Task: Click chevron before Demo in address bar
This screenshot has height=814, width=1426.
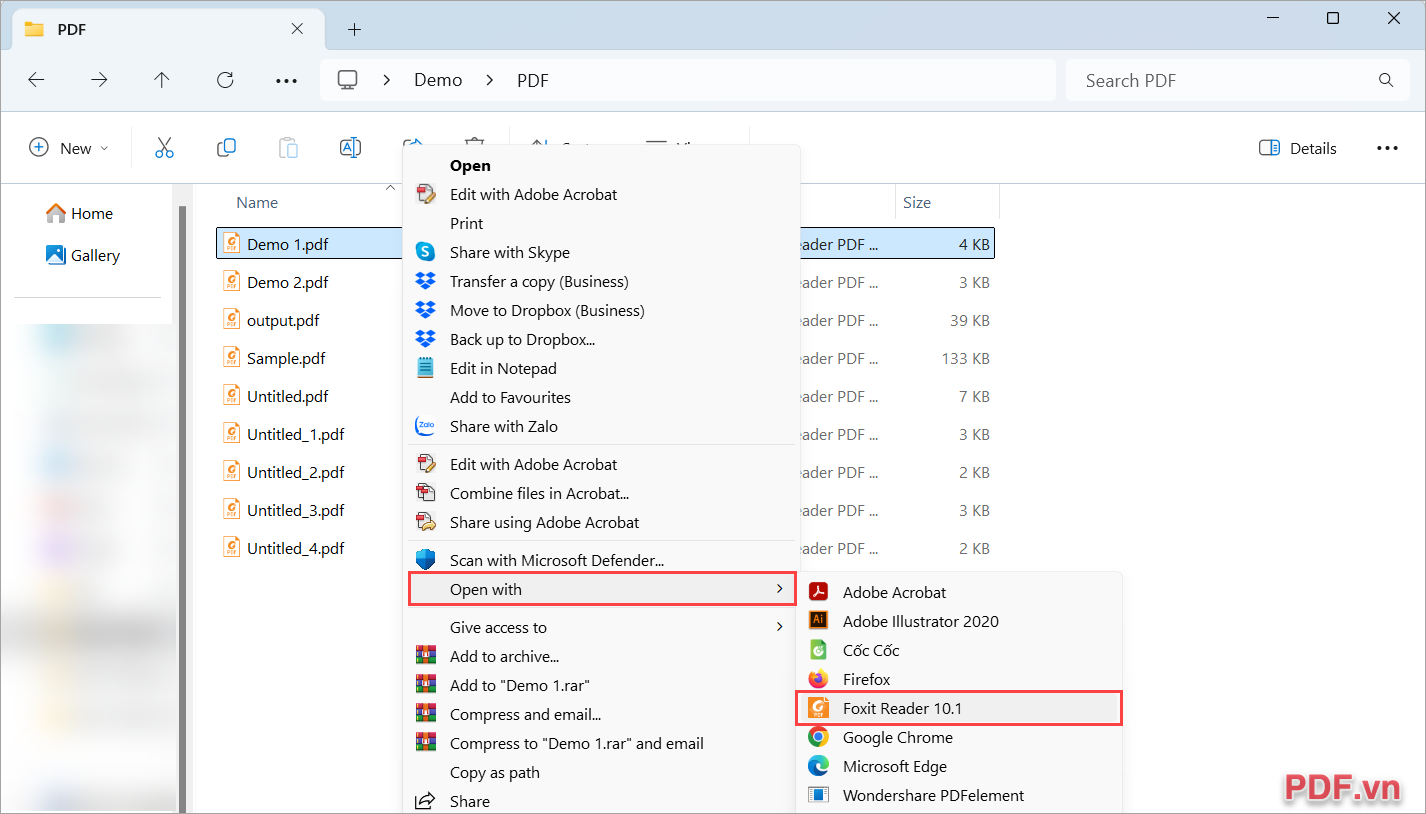Action: (387, 80)
